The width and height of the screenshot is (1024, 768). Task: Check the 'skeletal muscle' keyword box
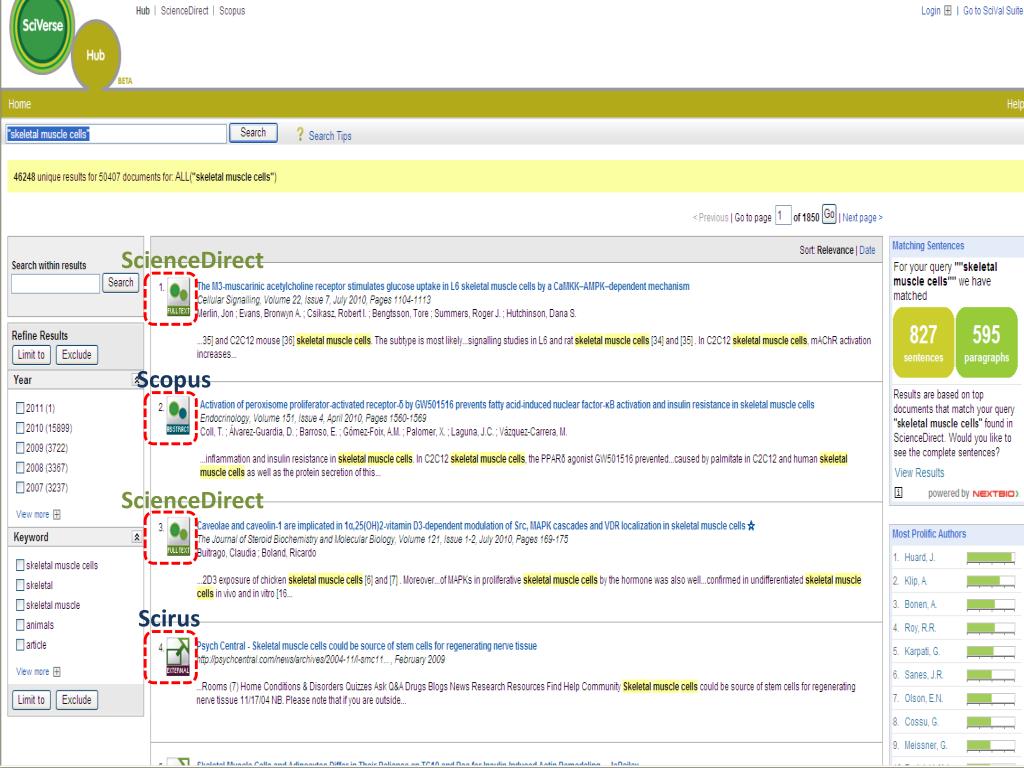click(x=20, y=605)
